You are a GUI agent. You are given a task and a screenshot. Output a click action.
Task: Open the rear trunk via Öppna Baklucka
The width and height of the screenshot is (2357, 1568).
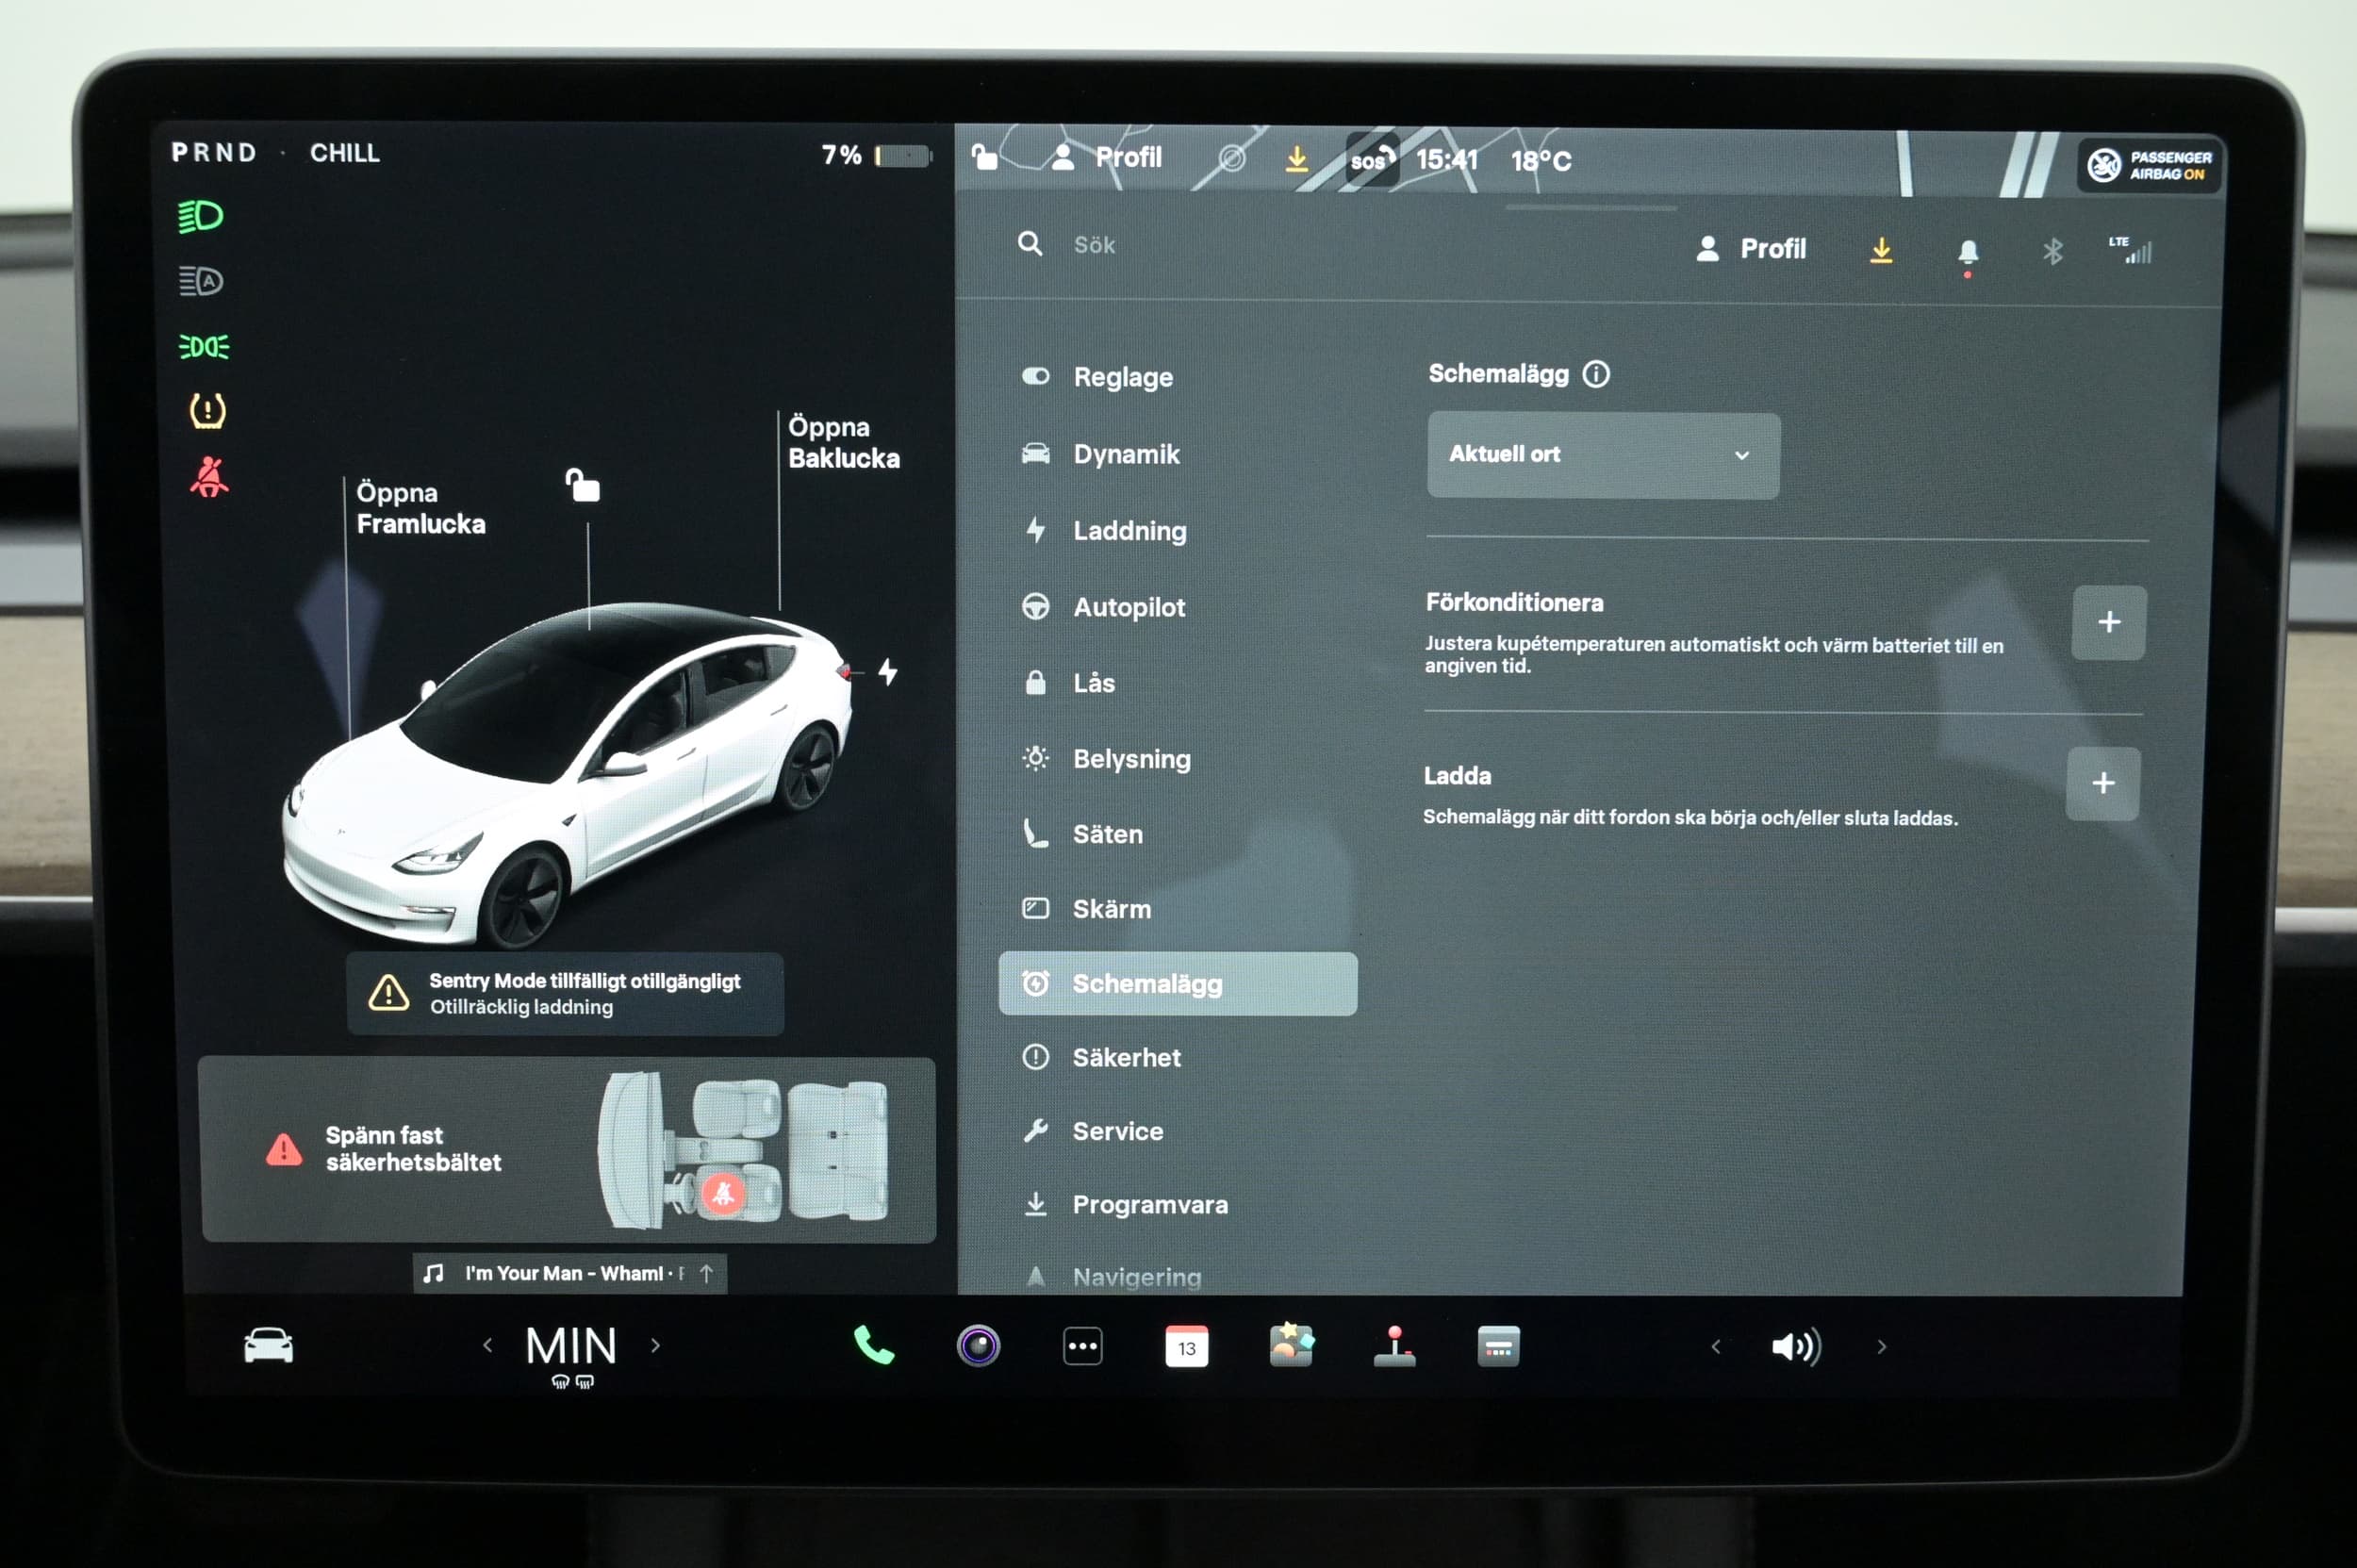click(843, 442)
